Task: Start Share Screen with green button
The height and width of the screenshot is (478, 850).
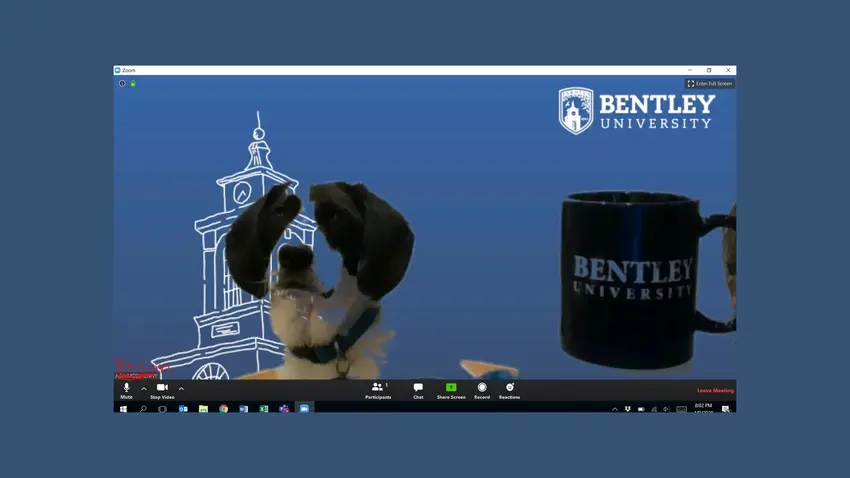Action: pyautogui.click(x=451, y=390)
